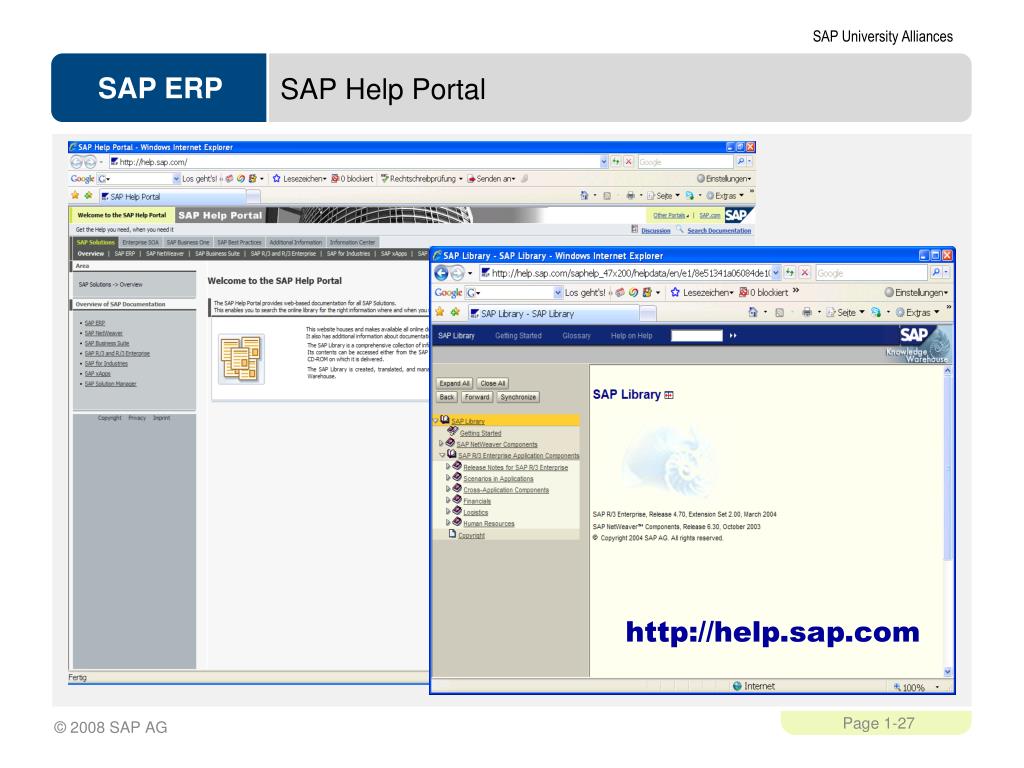This screenshot has width=1024, height=768.
Task: Click scrollbar down arrow in SAP Library content
Action: pyautogui.click(x=948, y=672)
